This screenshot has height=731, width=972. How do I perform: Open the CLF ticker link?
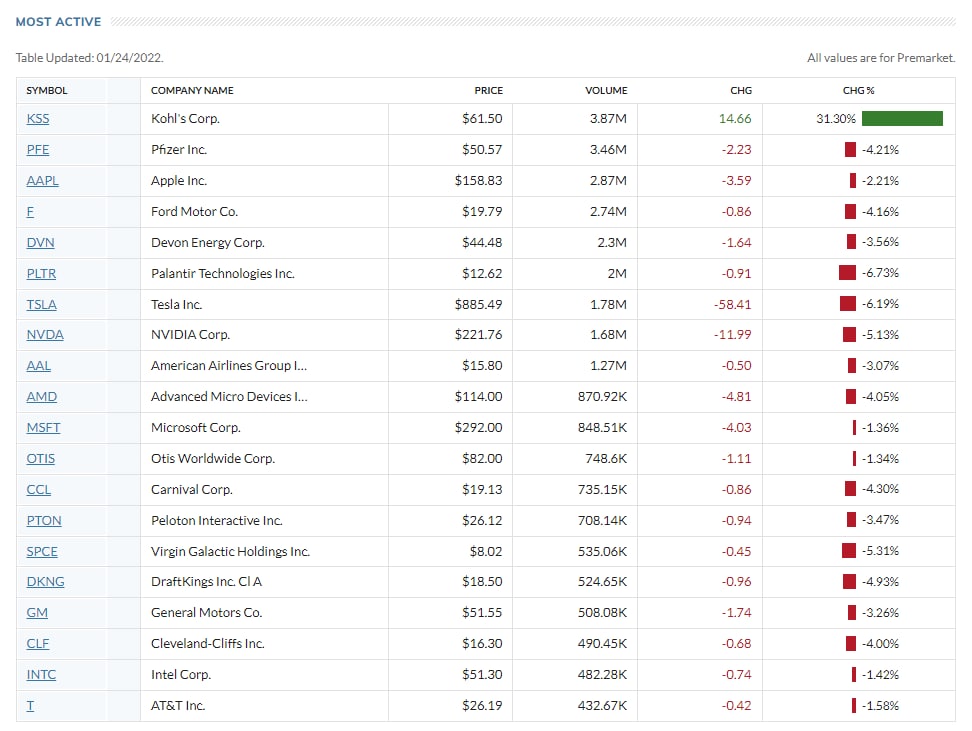point(38,644)
